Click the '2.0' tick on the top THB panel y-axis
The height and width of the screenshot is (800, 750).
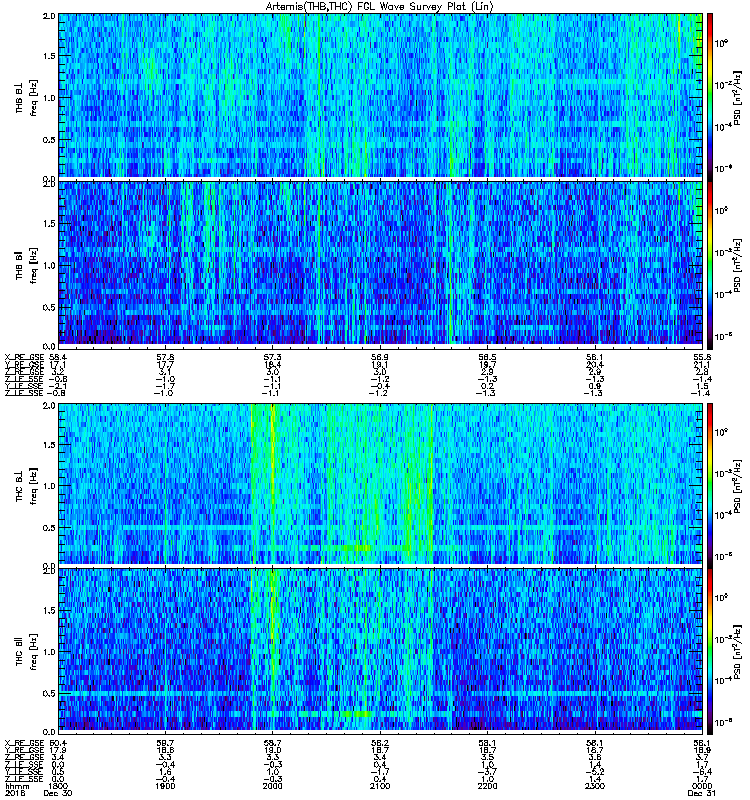click(49, 16)
